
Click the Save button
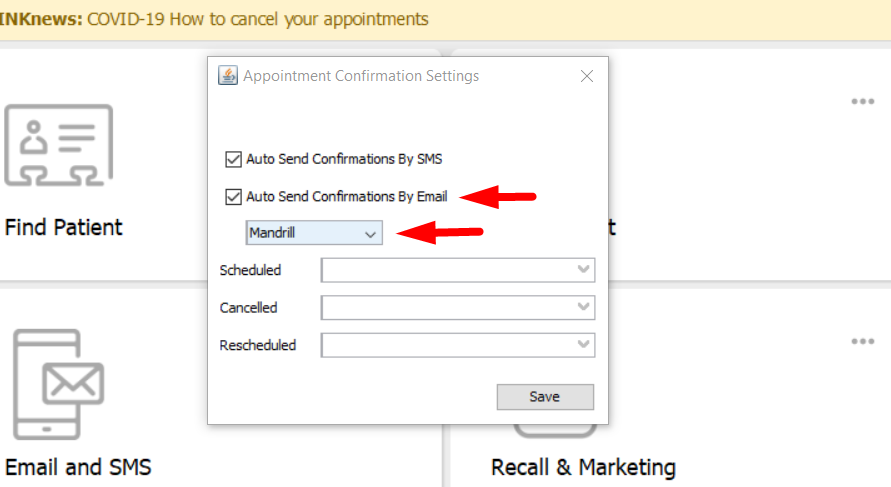(545, 397)
